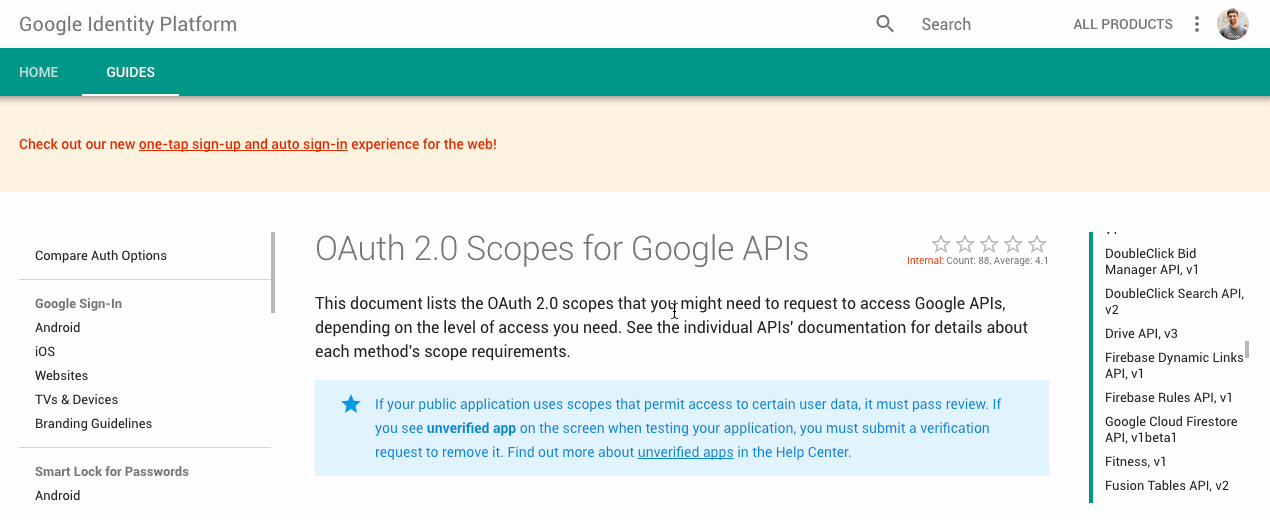This screenshot has width=1270, height=520.
Task: Open Compare Auth Options in sidebar
Action: (x=101, y=255)
